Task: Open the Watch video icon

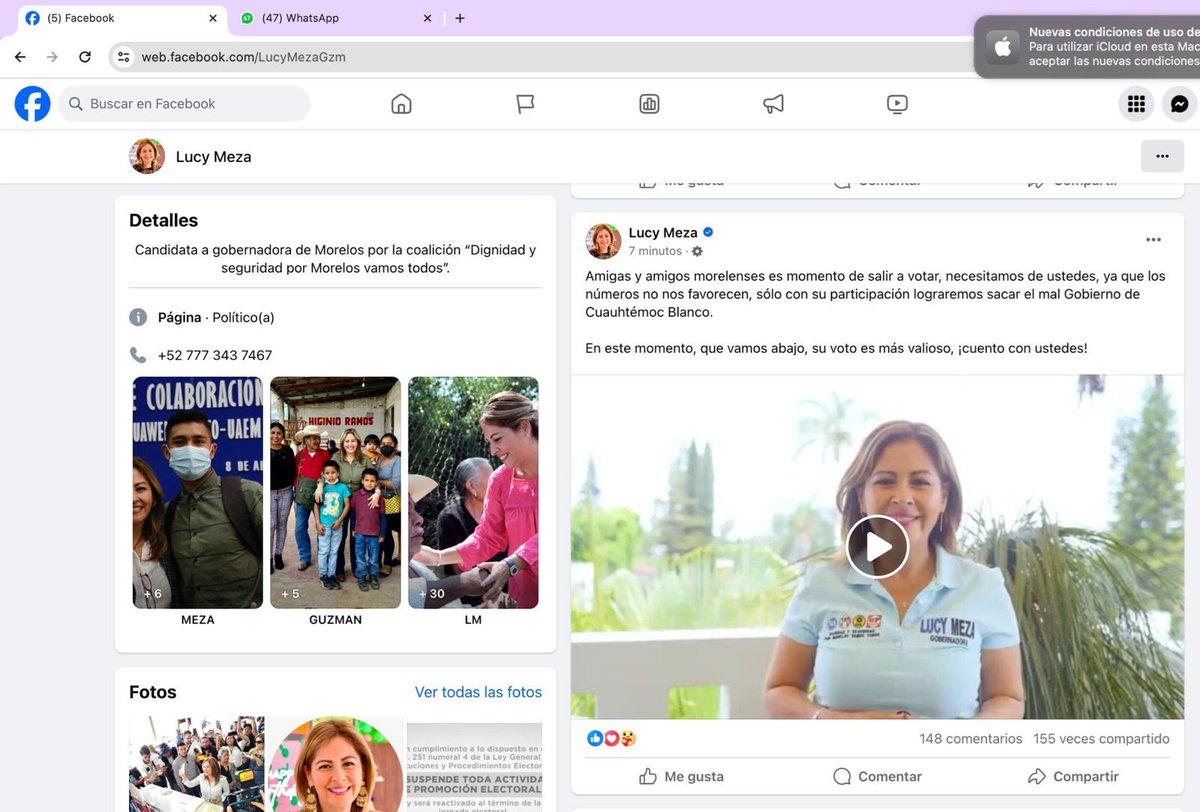Action: point(897,104)
